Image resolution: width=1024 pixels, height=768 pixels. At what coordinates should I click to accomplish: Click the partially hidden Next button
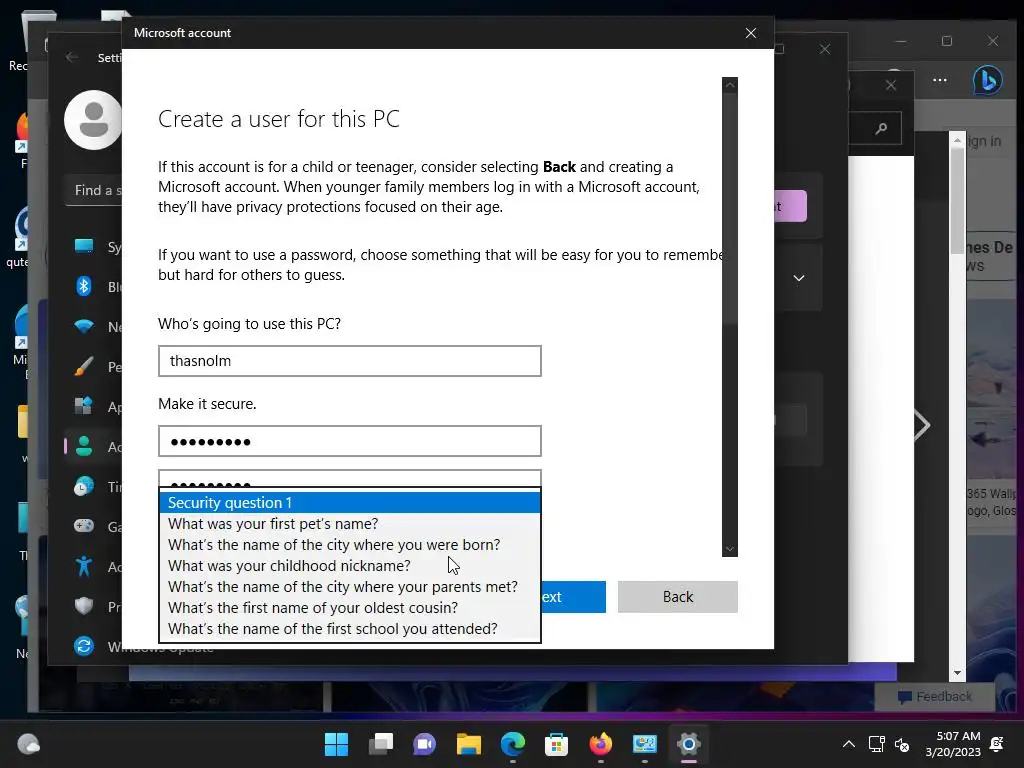(573, 597)
